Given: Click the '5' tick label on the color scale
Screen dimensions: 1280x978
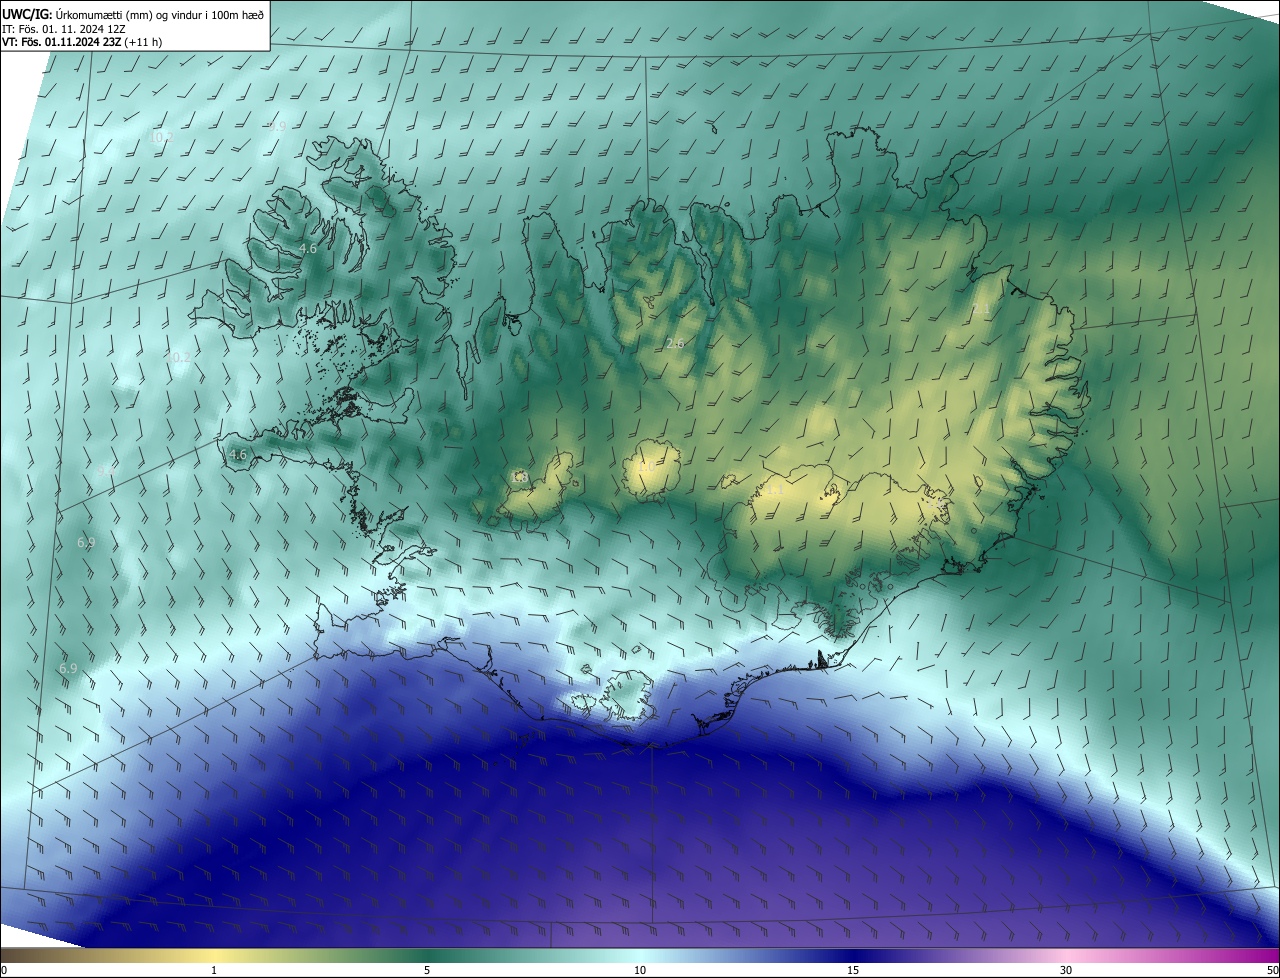Looking at the screenshot, I should pos(427,970).
